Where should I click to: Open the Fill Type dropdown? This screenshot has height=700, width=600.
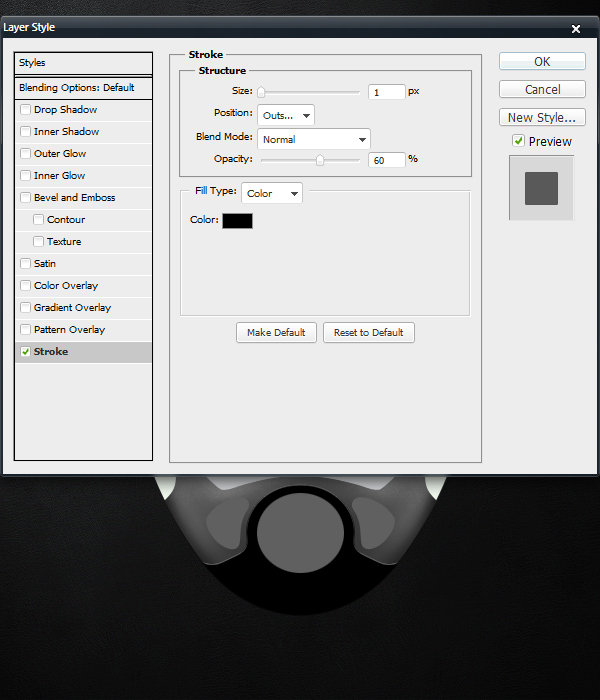coord(272,193)
